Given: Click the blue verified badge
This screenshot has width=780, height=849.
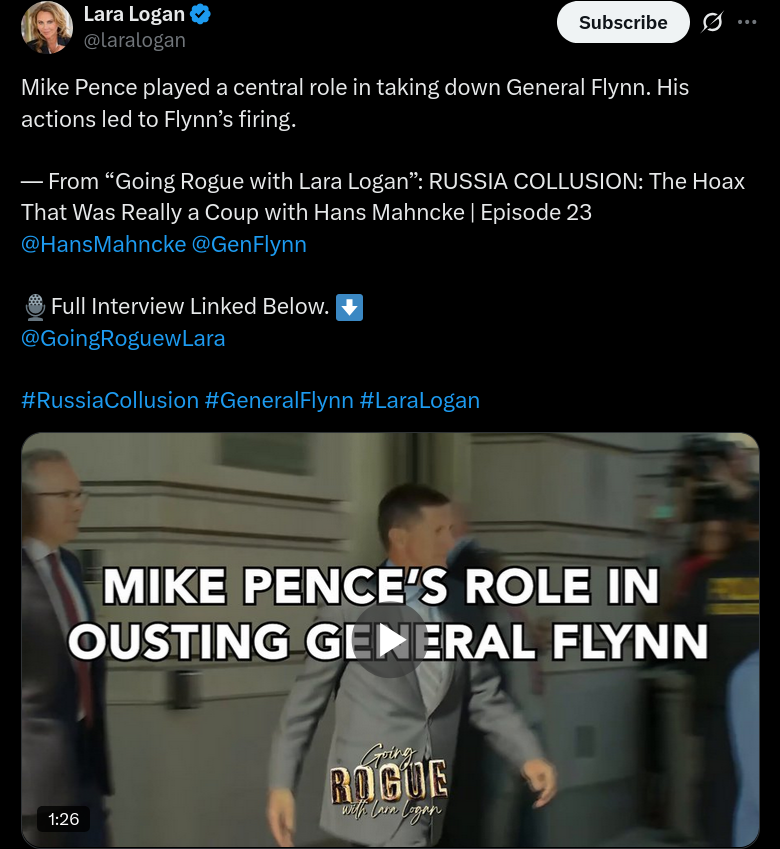Looking at the screenshot, I should (x=201, y=15).
